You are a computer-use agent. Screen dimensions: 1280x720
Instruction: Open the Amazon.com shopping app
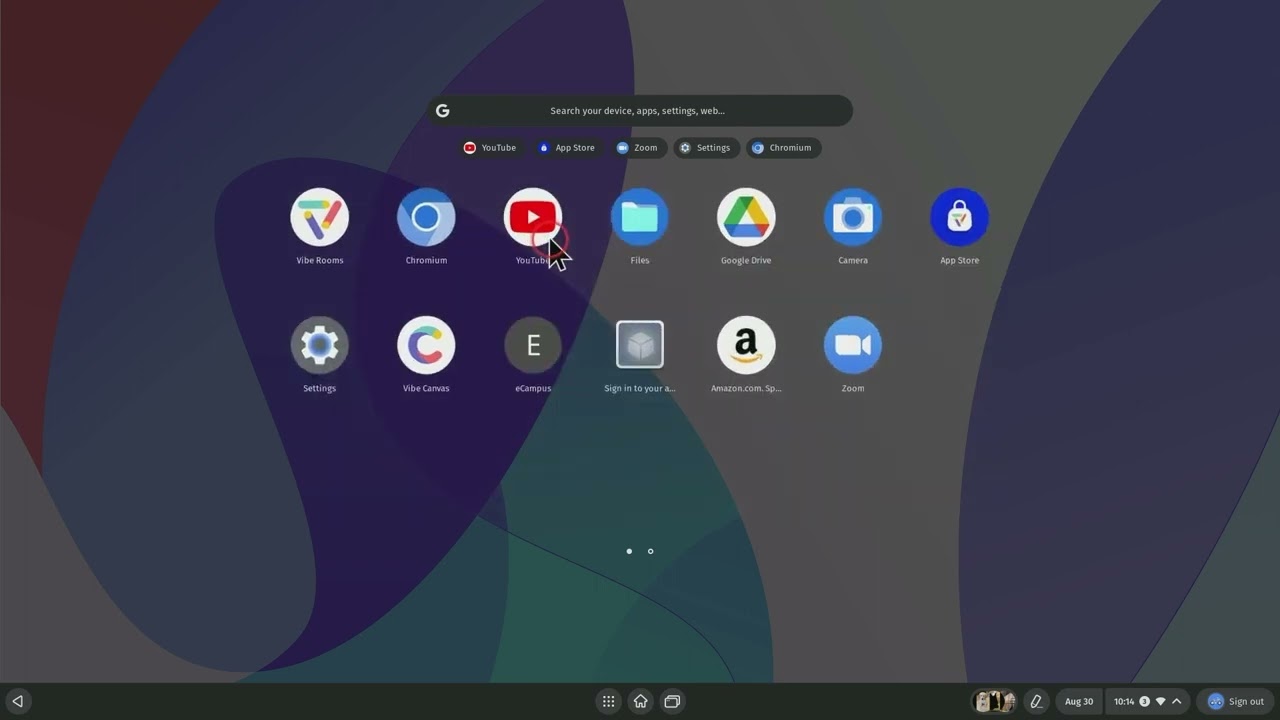[746, 345]
